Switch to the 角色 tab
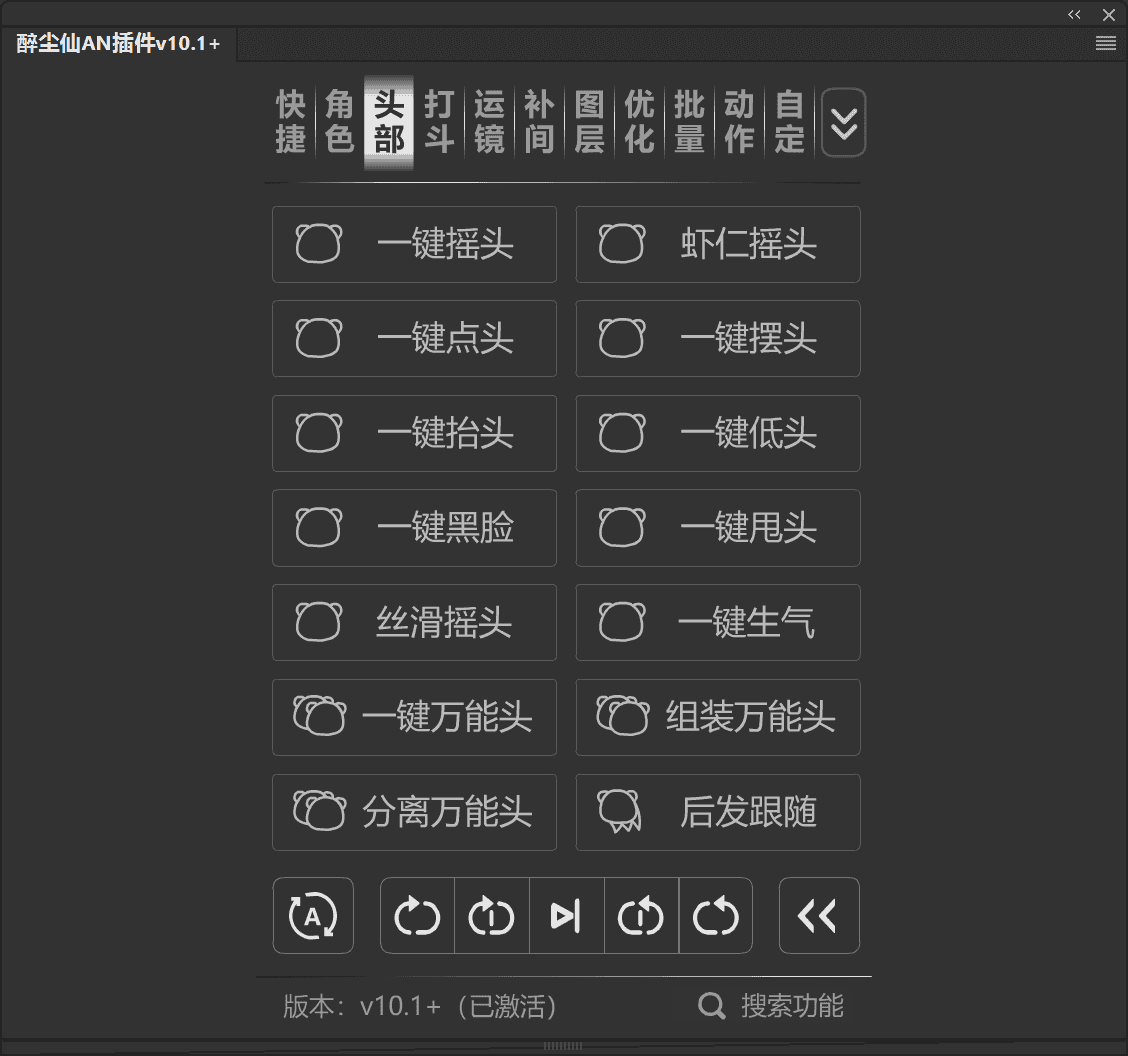1128x1056 pixels. coord(339,120)
